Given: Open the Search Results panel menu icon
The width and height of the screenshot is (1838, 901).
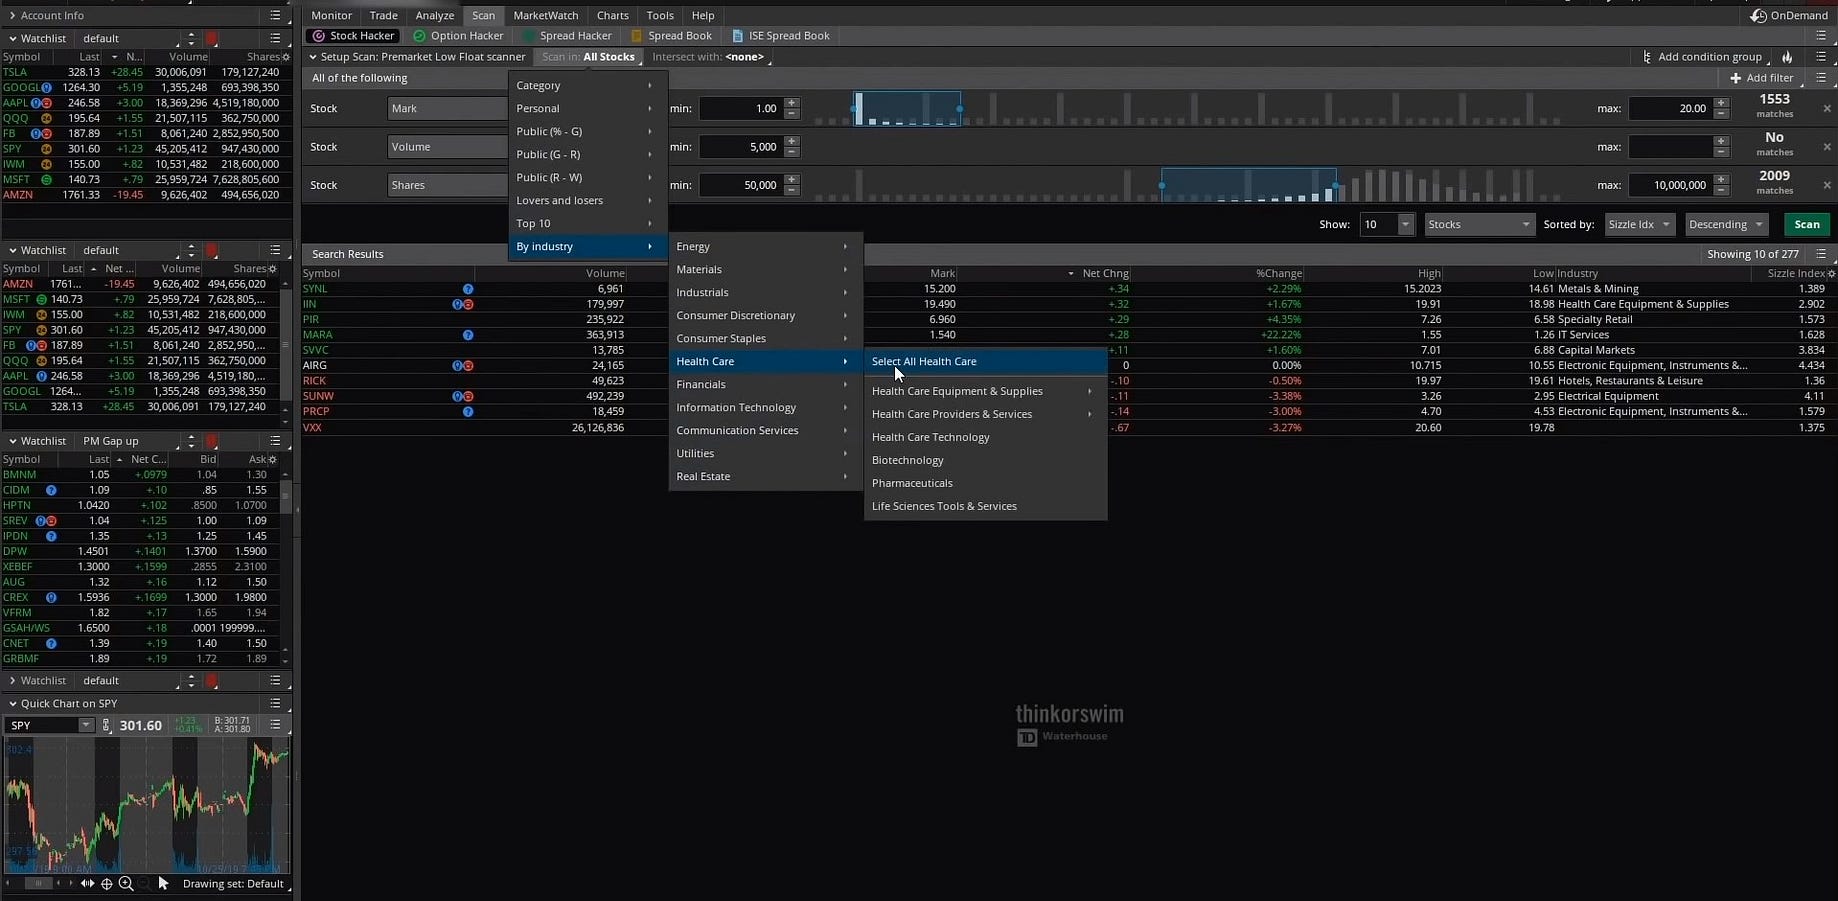Looking at the screenshot, I should point(1822,254).
